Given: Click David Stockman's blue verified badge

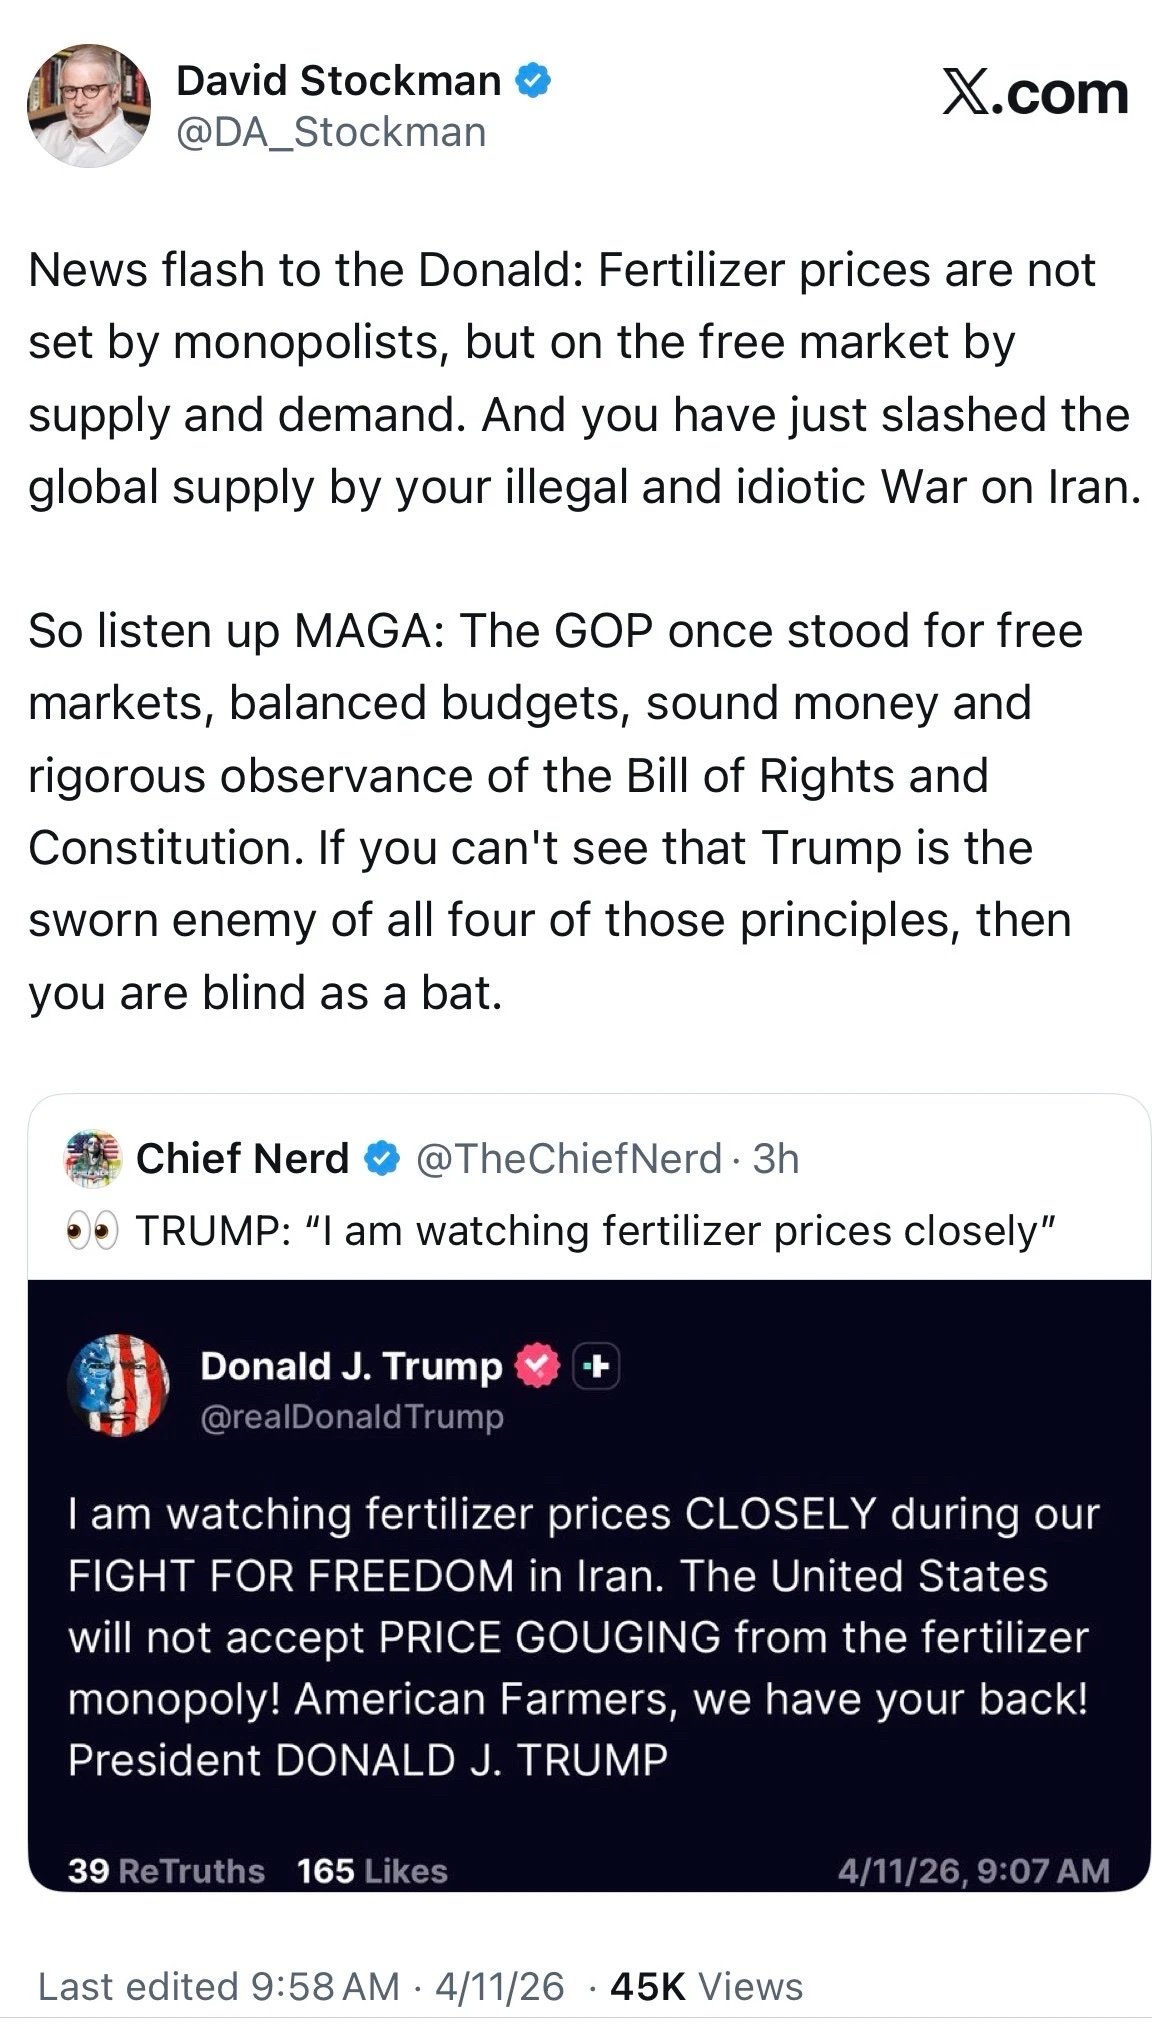Looking at the screenshot, I should 532,81.
